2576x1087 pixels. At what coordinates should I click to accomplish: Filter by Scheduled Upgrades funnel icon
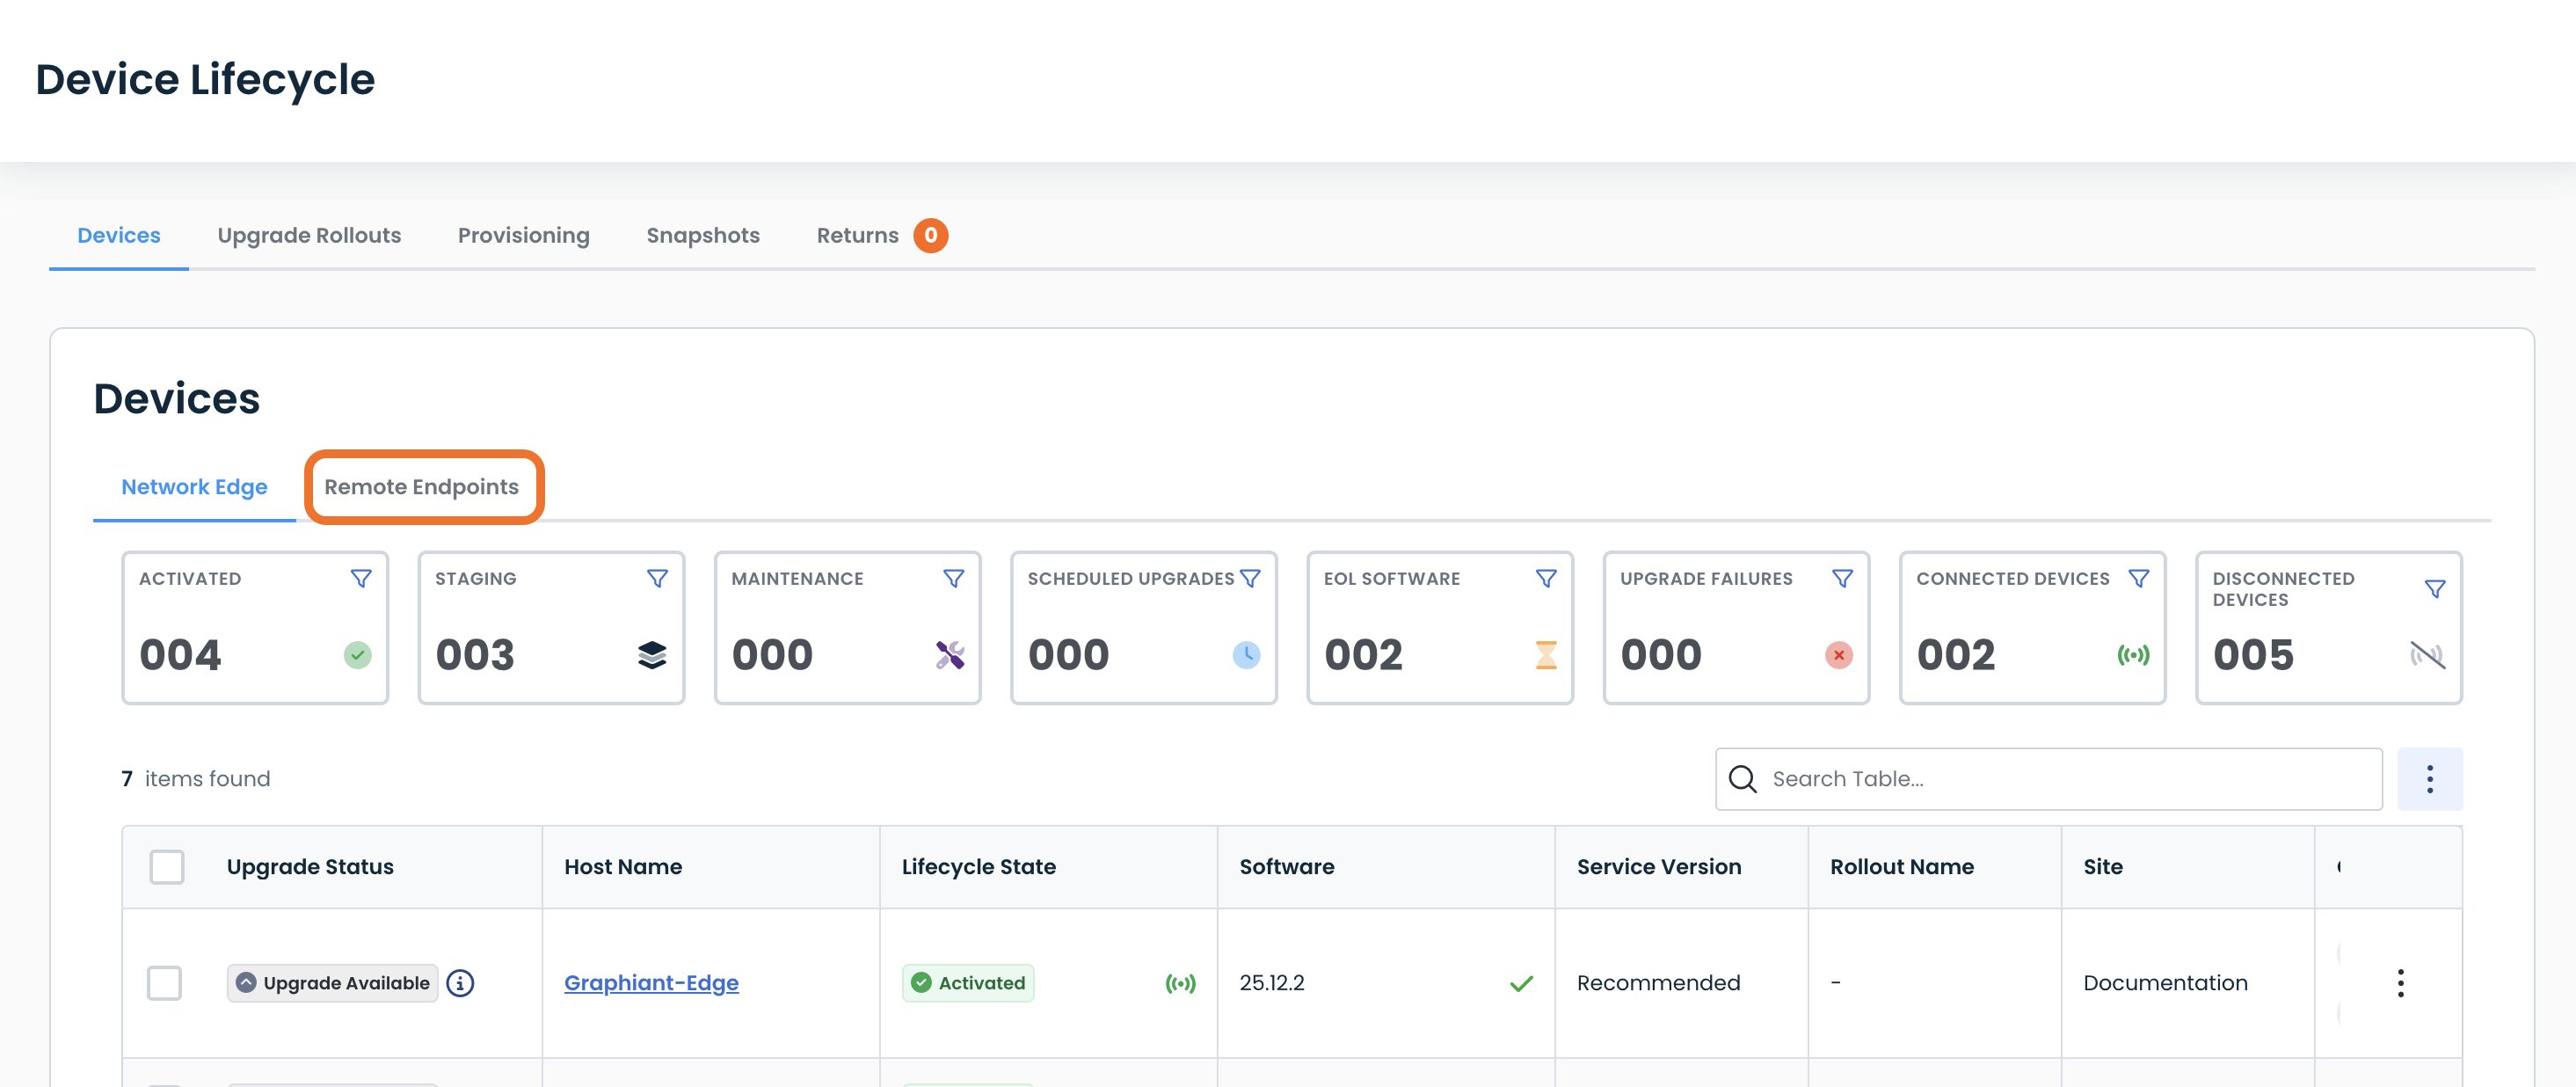tap(1250, 579)
